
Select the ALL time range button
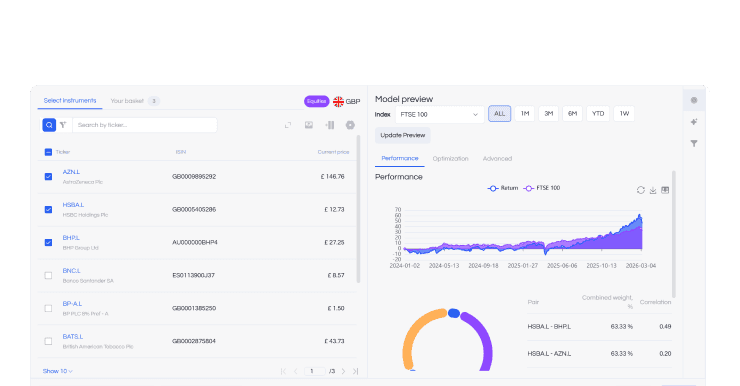499,114
